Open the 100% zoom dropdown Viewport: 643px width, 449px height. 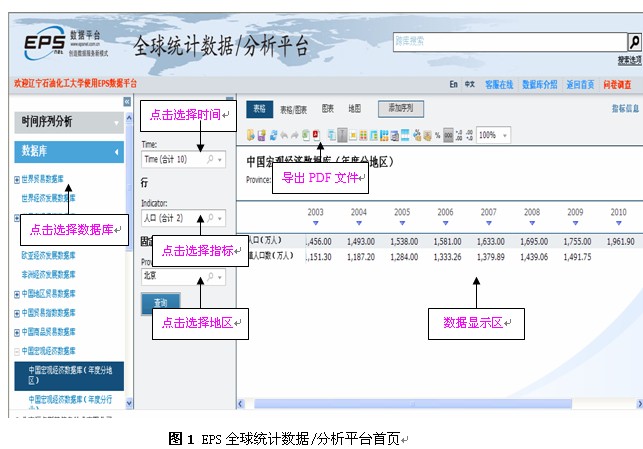(505, 135)
